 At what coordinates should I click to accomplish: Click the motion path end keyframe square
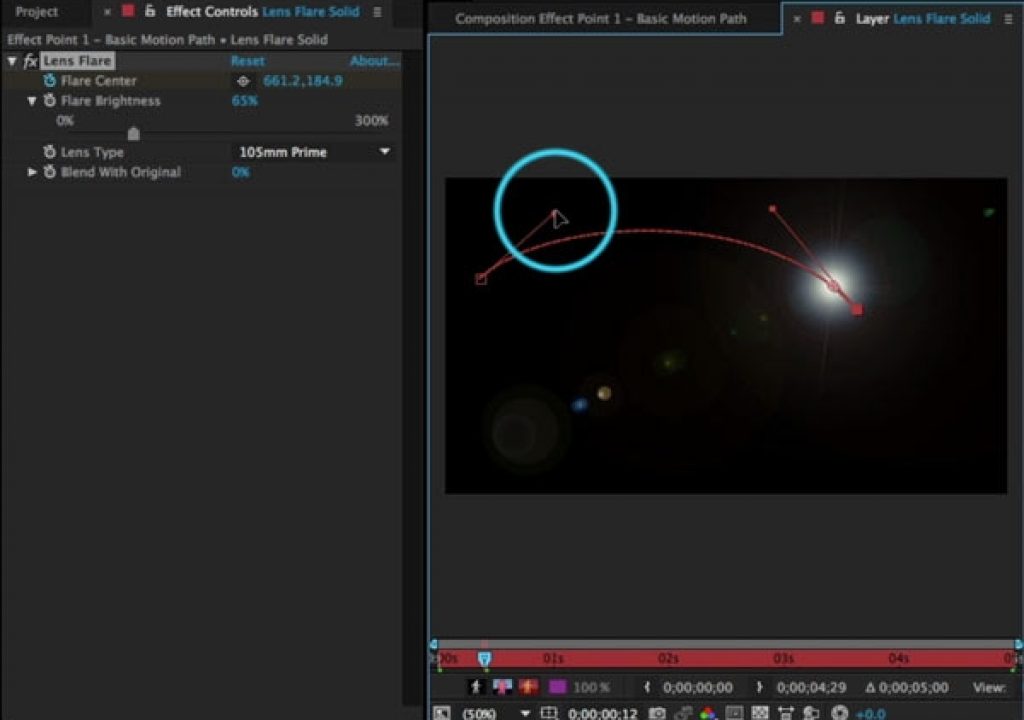(x=857, y=310)
